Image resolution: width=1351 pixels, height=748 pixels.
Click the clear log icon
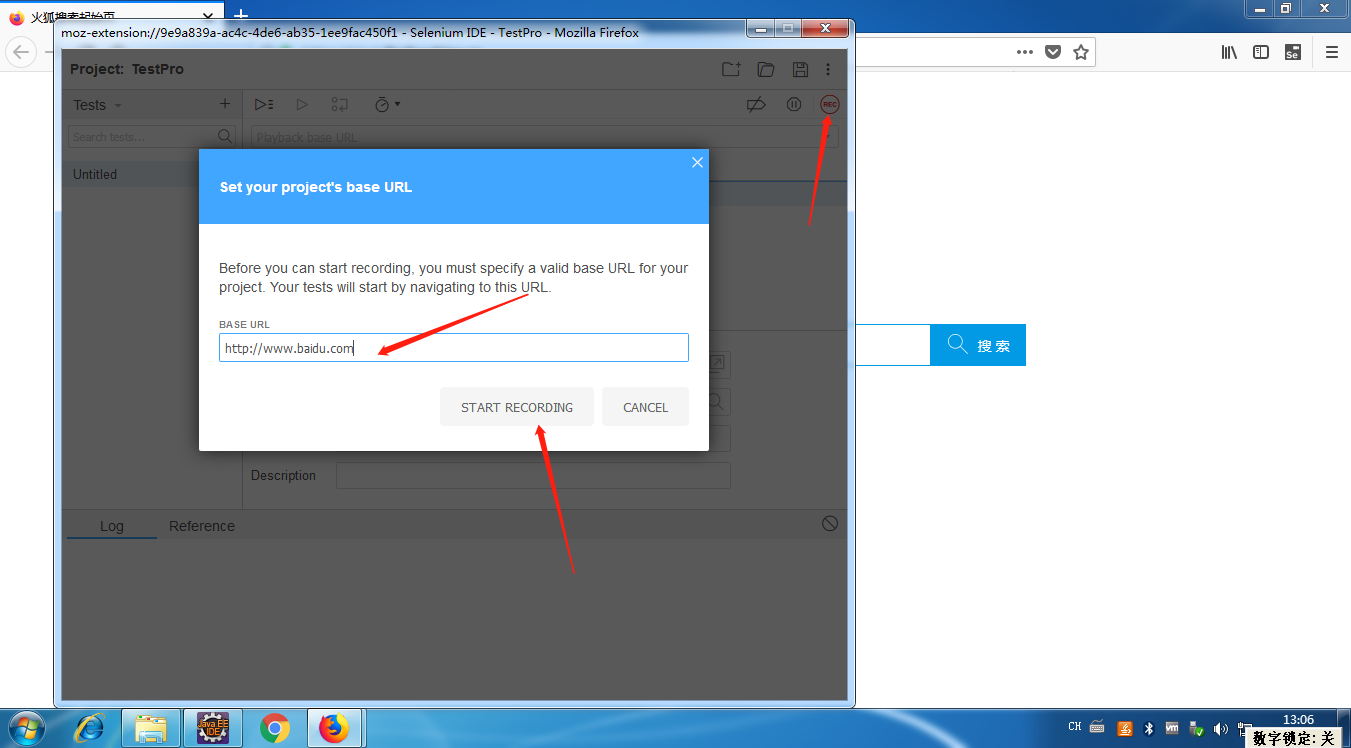pos(830,524)
